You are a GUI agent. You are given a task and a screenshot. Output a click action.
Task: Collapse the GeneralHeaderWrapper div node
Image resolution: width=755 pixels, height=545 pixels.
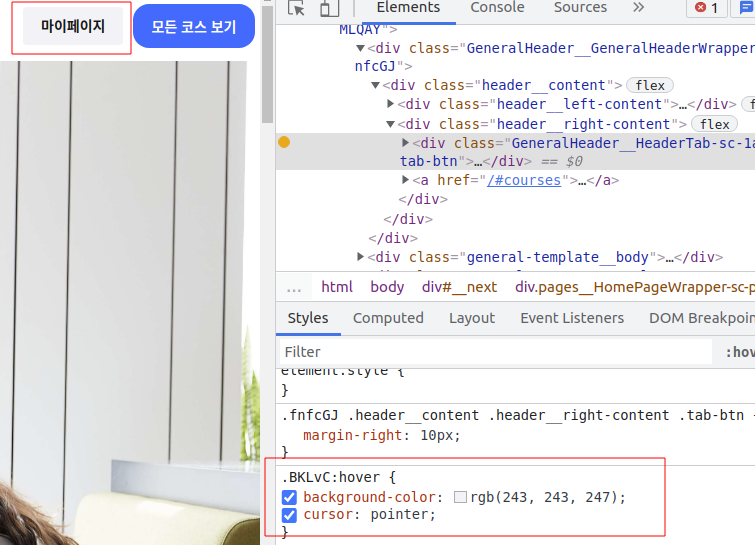click(x=360, y=48)
